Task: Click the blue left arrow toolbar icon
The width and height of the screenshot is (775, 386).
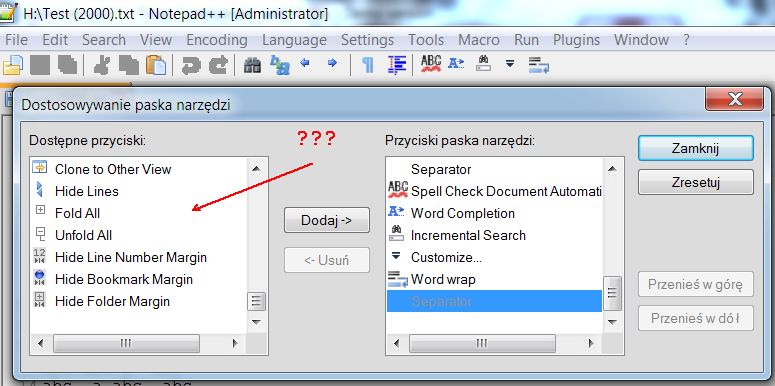Action: coord(305,63)
